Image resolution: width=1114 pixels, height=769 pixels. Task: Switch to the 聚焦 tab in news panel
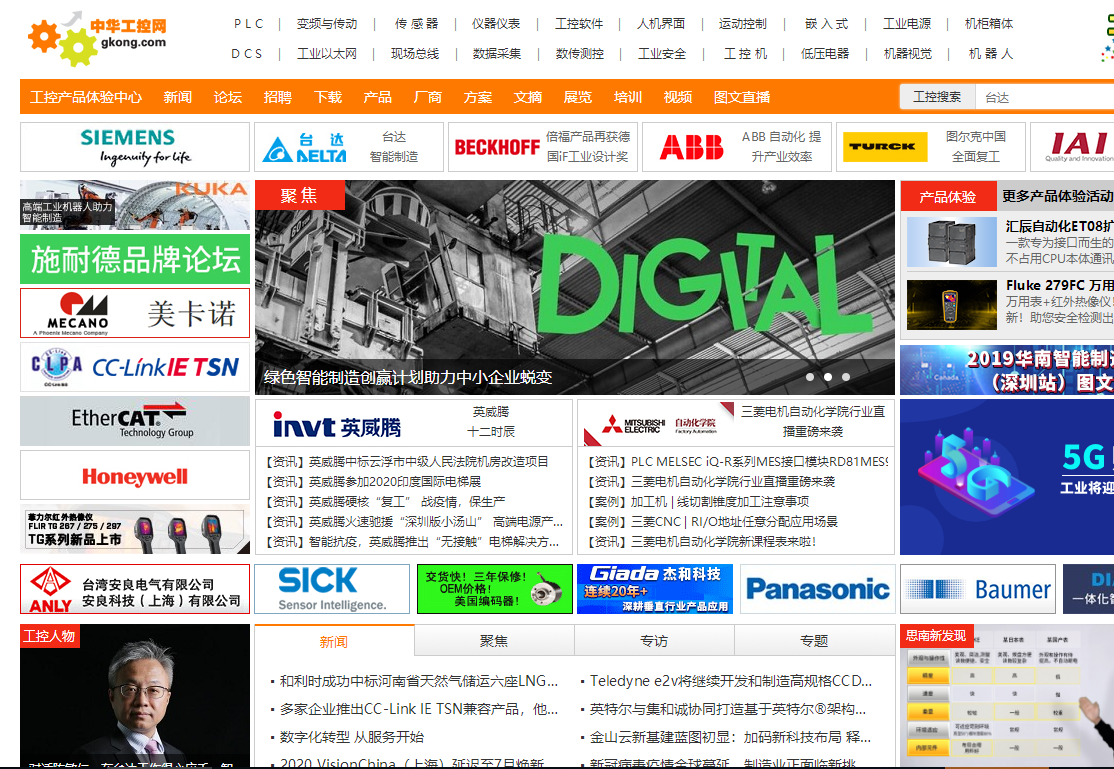click(494, 641)
